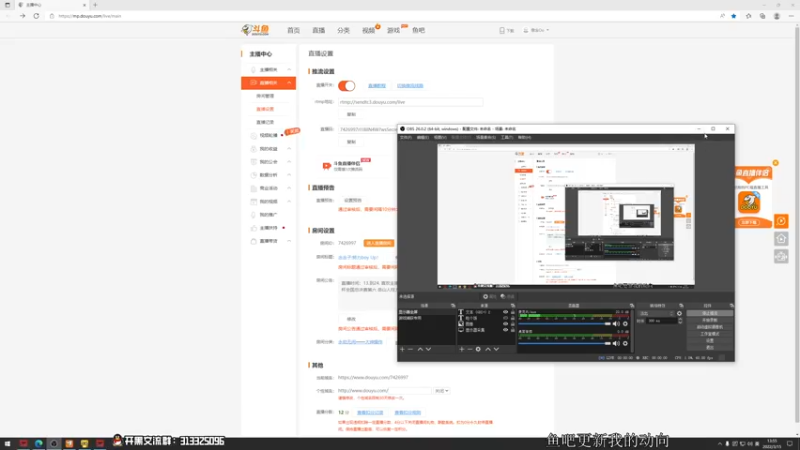
Task: Click the orange play icon on right floating bar
Action: tap(781, 221)
